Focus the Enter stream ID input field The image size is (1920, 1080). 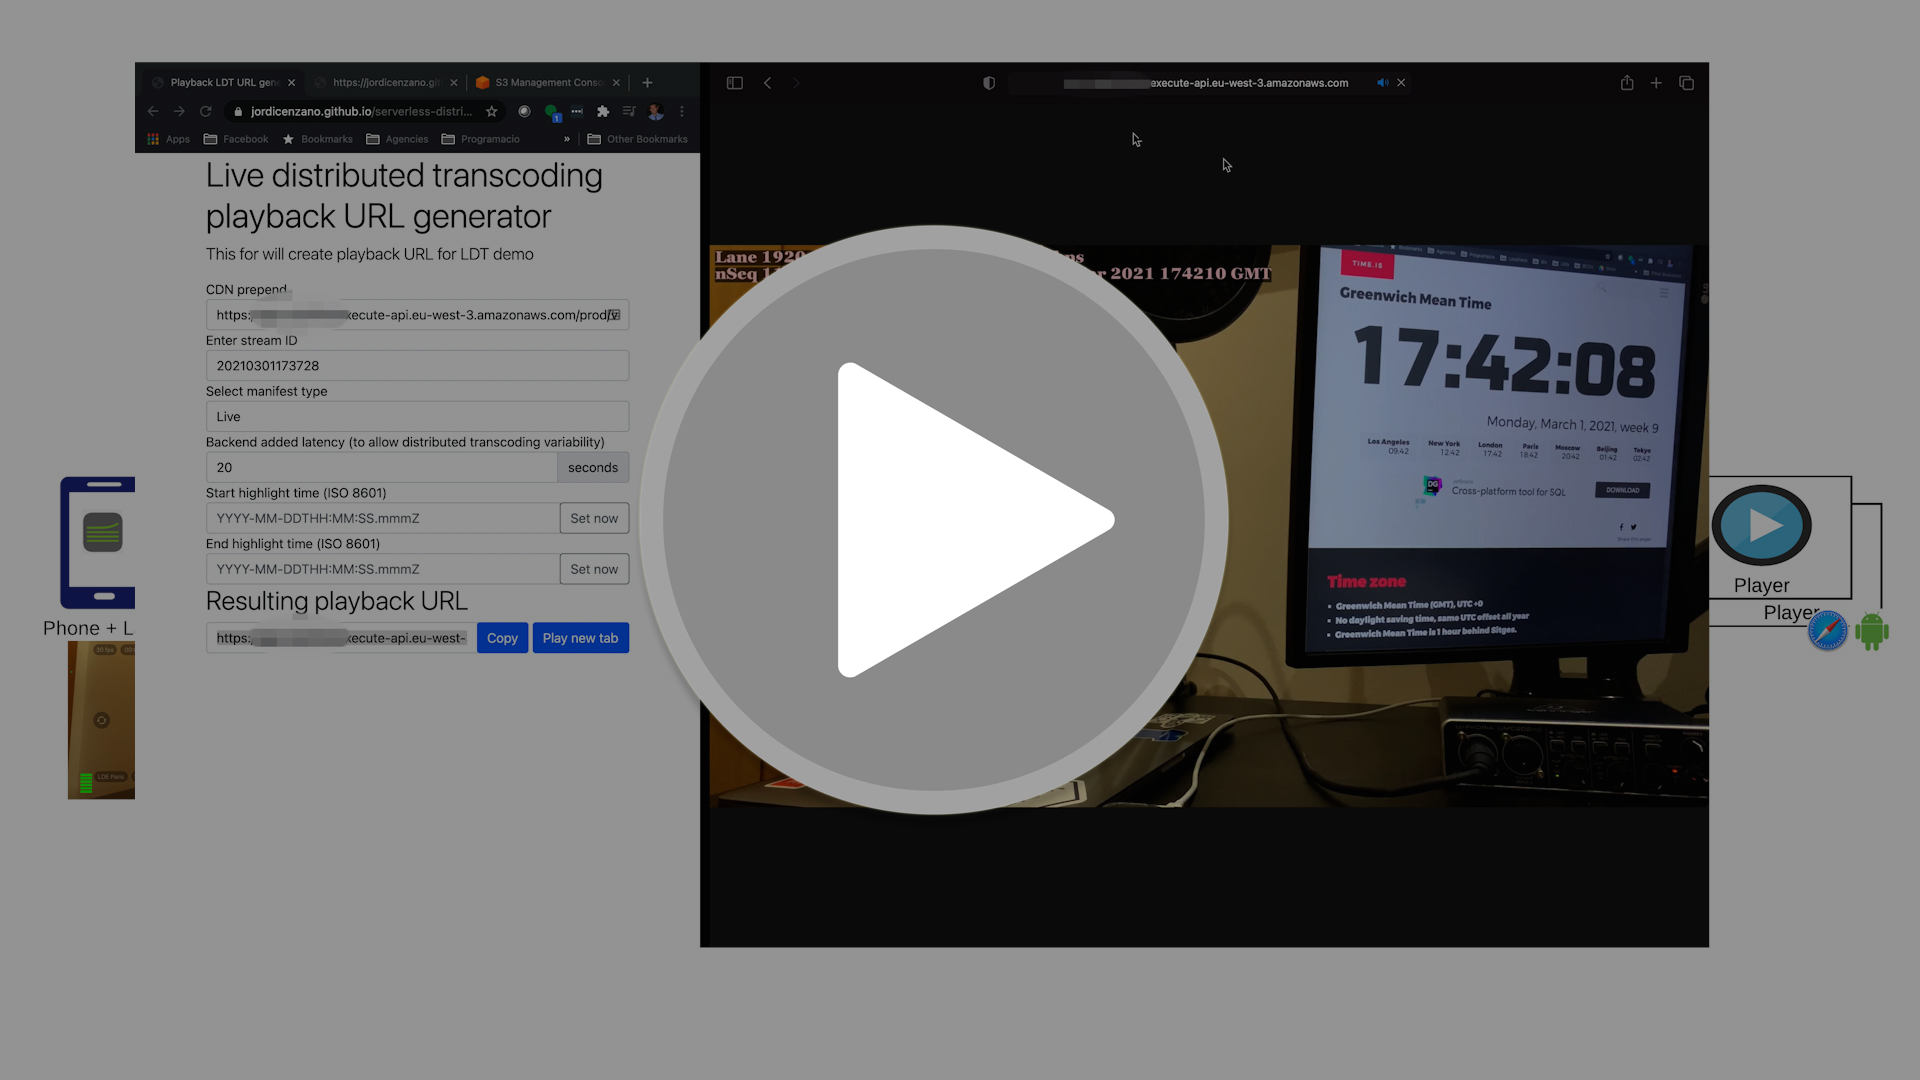click(417, 366)
